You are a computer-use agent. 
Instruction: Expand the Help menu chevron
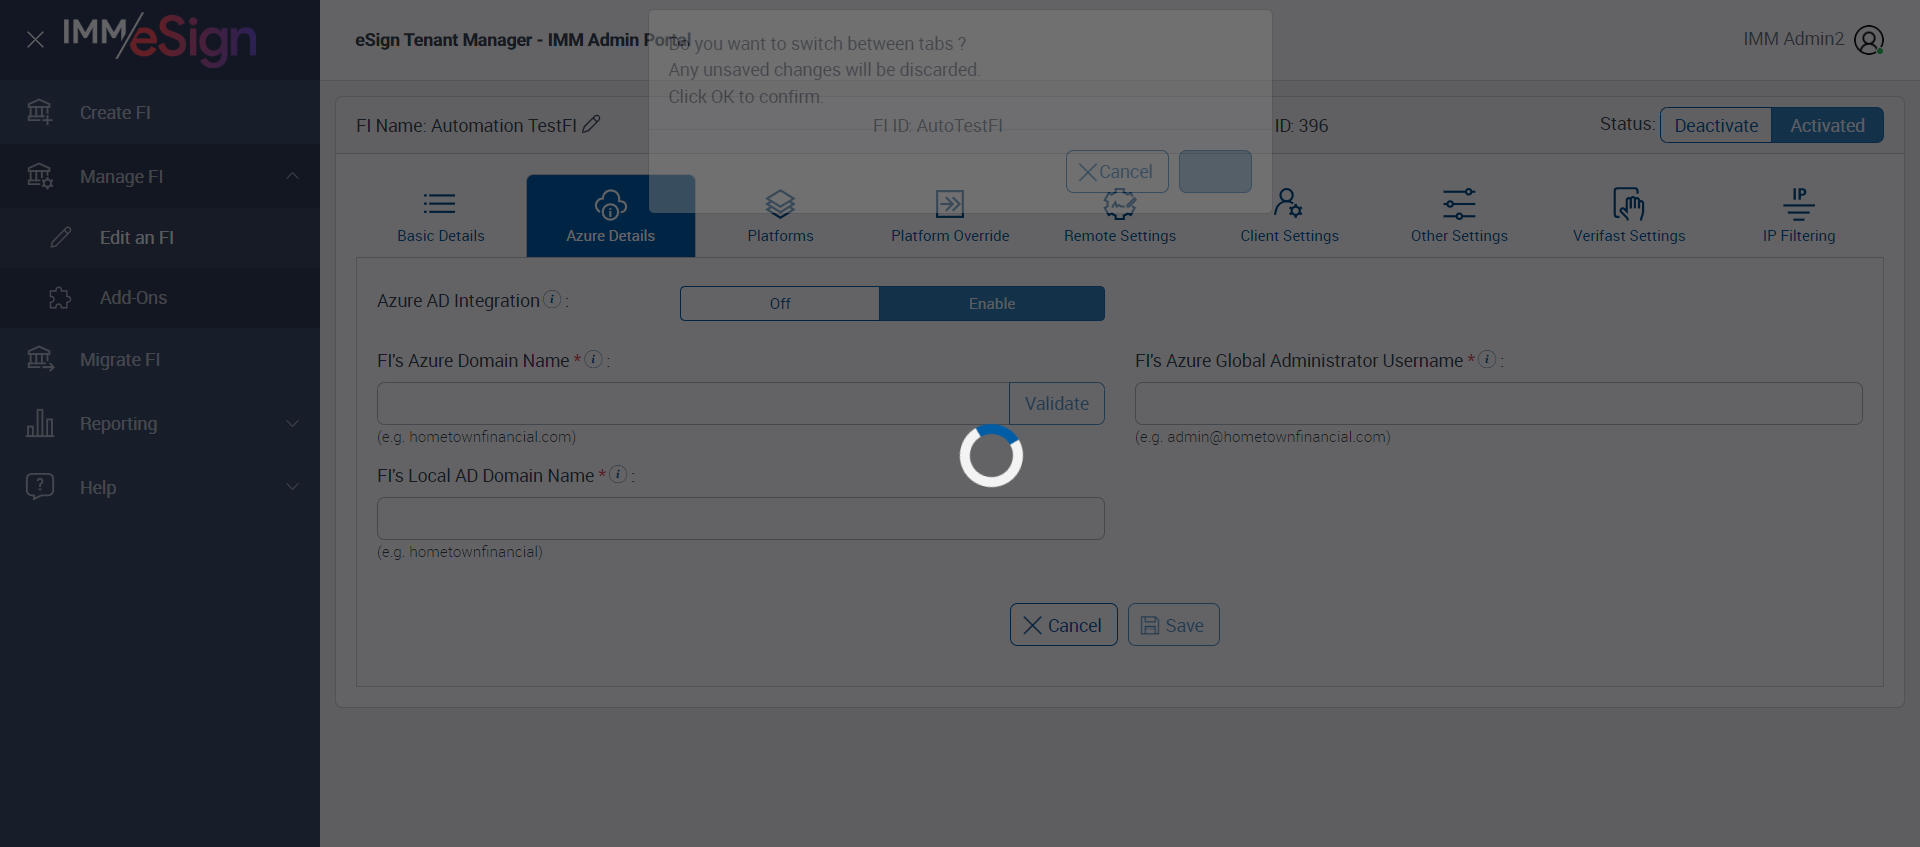[x=292, y=487]
